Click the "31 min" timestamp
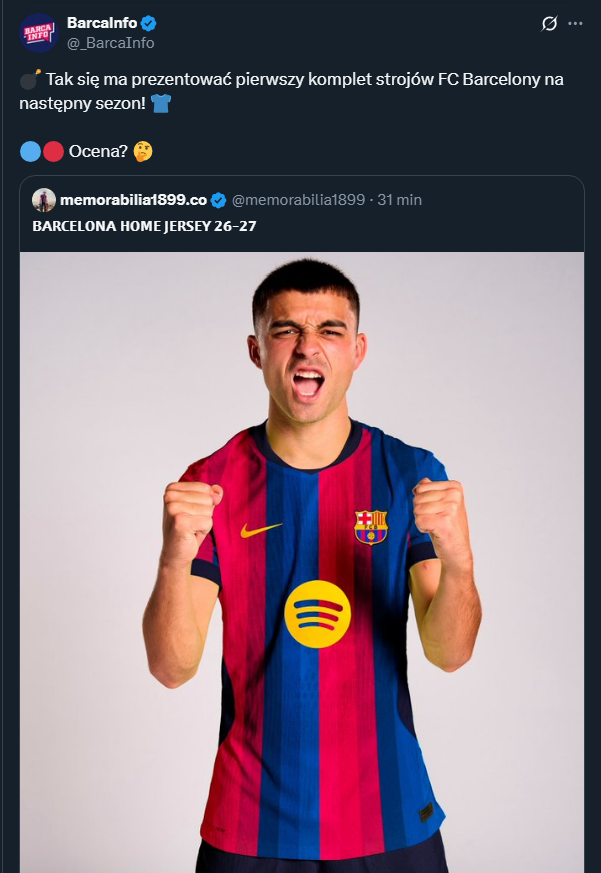 tap(399, 200)
